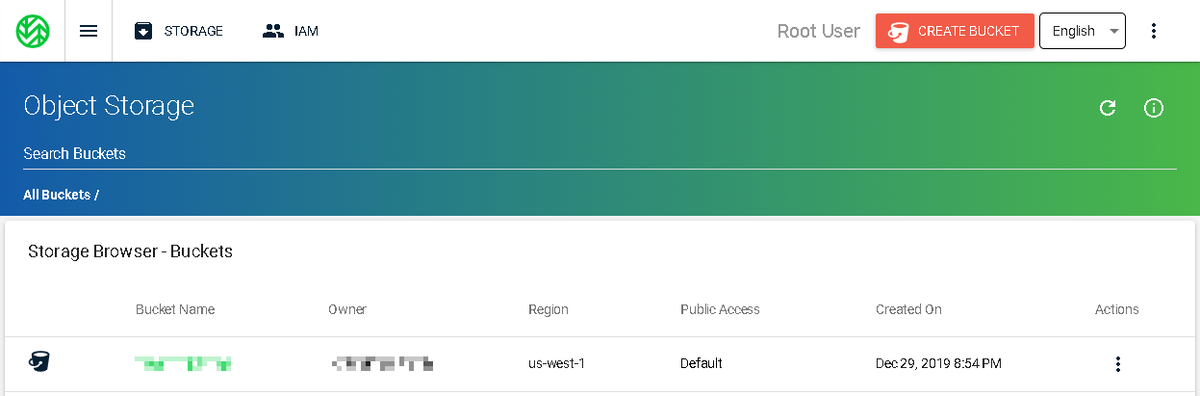Sort by Bucket Name column header

click(175, 309)
